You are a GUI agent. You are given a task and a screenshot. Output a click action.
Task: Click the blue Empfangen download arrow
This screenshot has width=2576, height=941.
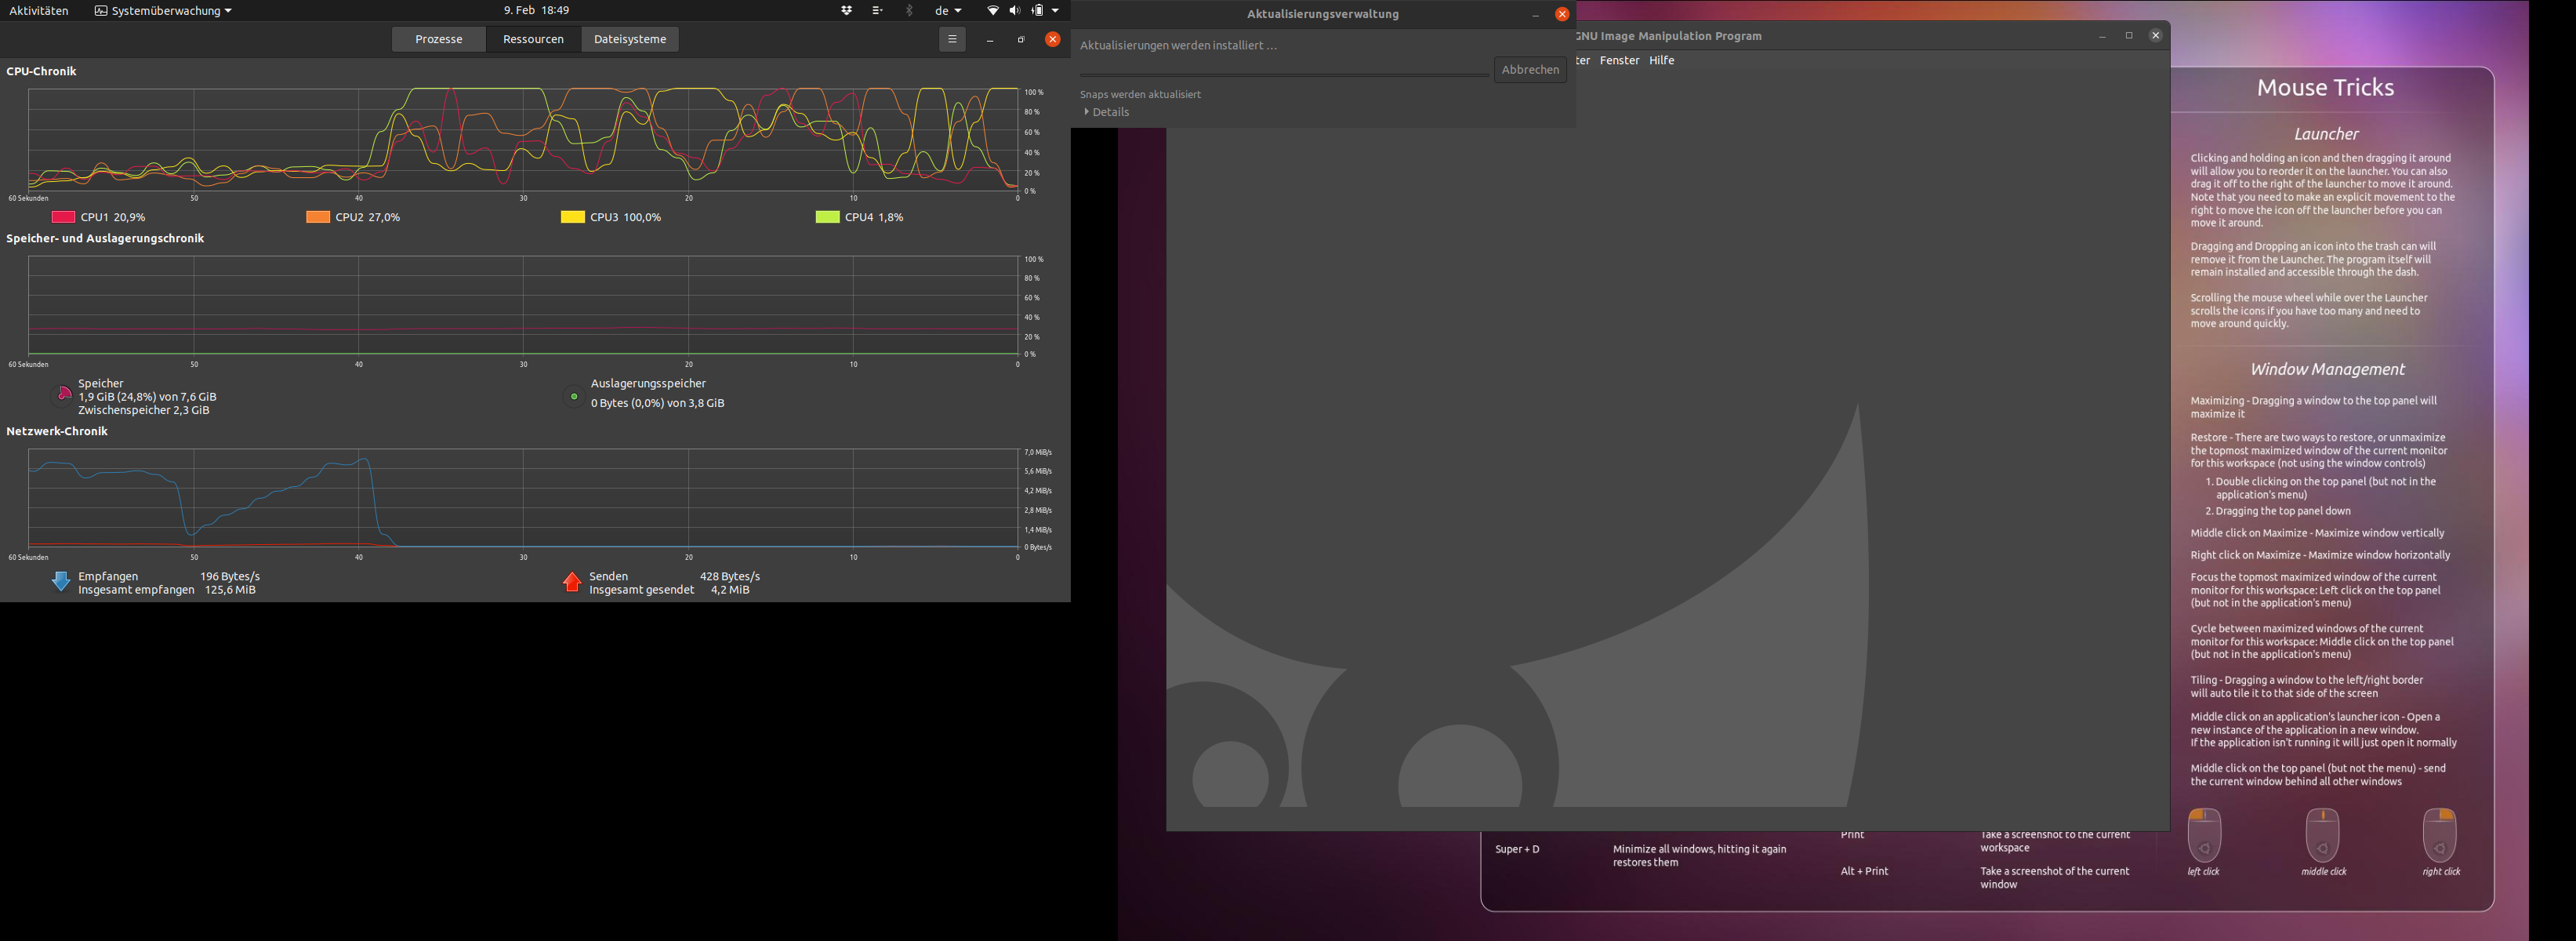60,582
